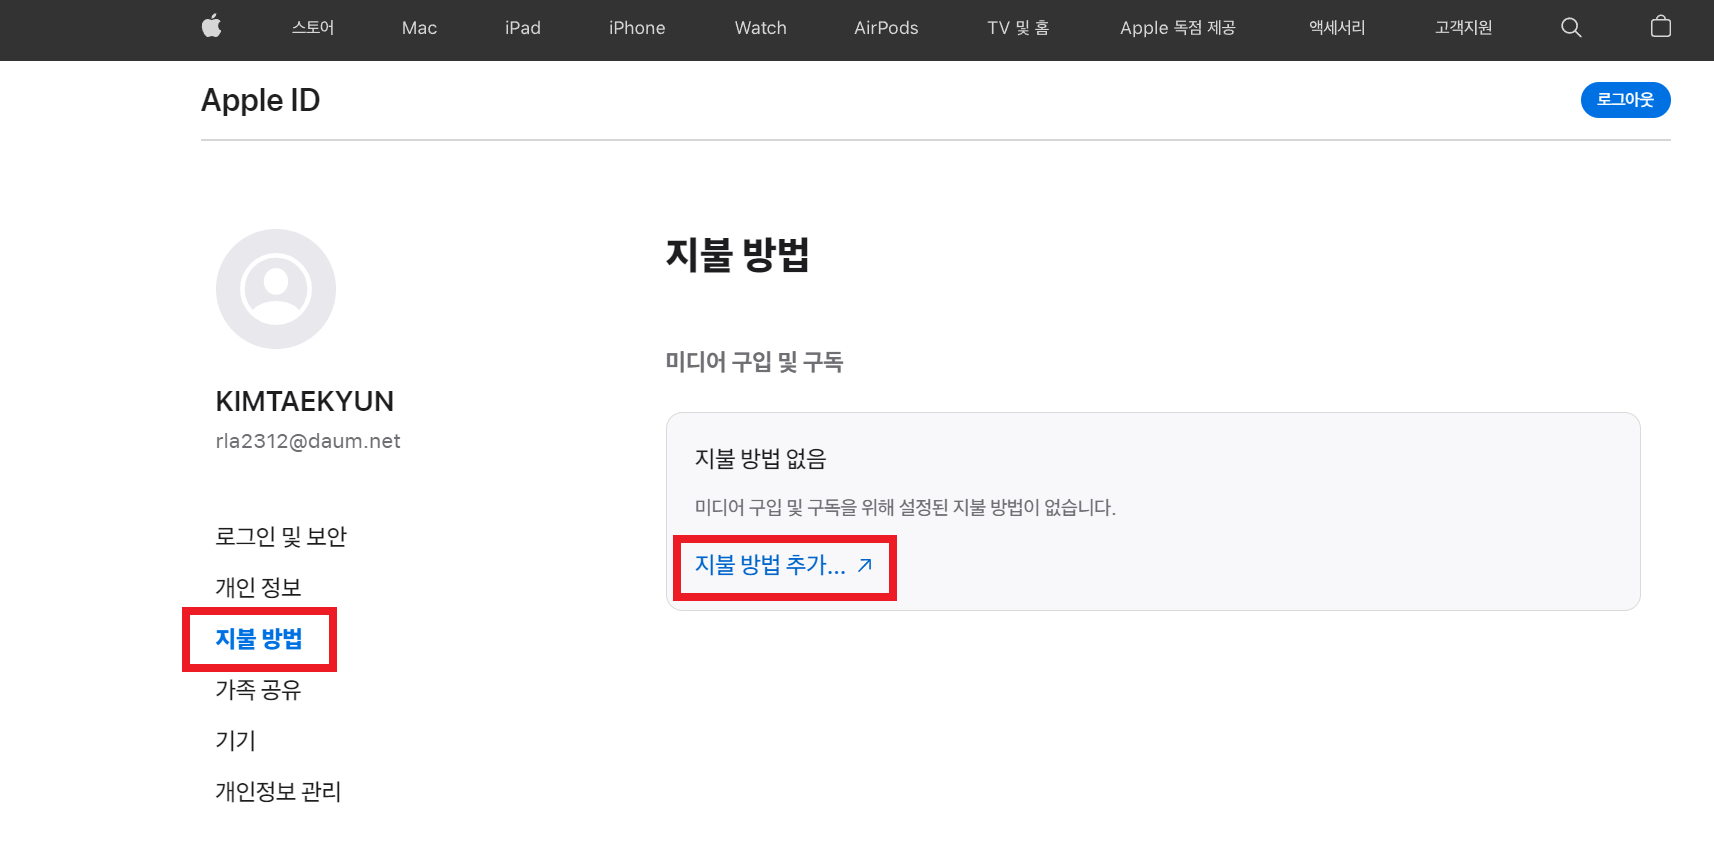Open the Mac menu item
Viewport: 1714px width, 853px height.
[x=419, y=28]
